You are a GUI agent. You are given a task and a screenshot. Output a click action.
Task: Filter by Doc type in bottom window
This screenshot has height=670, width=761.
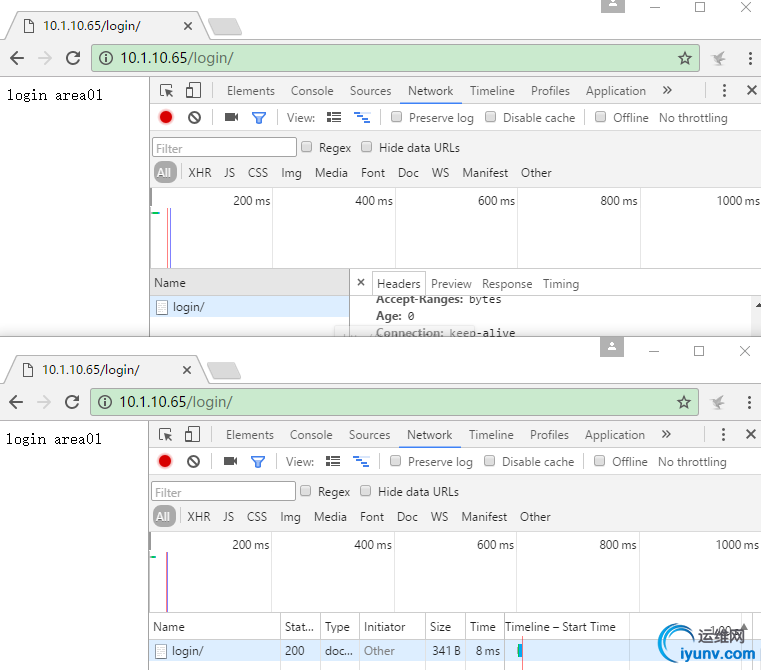tap(407, 517)
